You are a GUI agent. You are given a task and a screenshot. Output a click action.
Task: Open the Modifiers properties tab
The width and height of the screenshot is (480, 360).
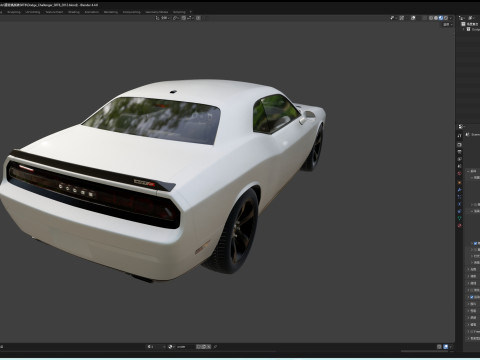point(460,190)
